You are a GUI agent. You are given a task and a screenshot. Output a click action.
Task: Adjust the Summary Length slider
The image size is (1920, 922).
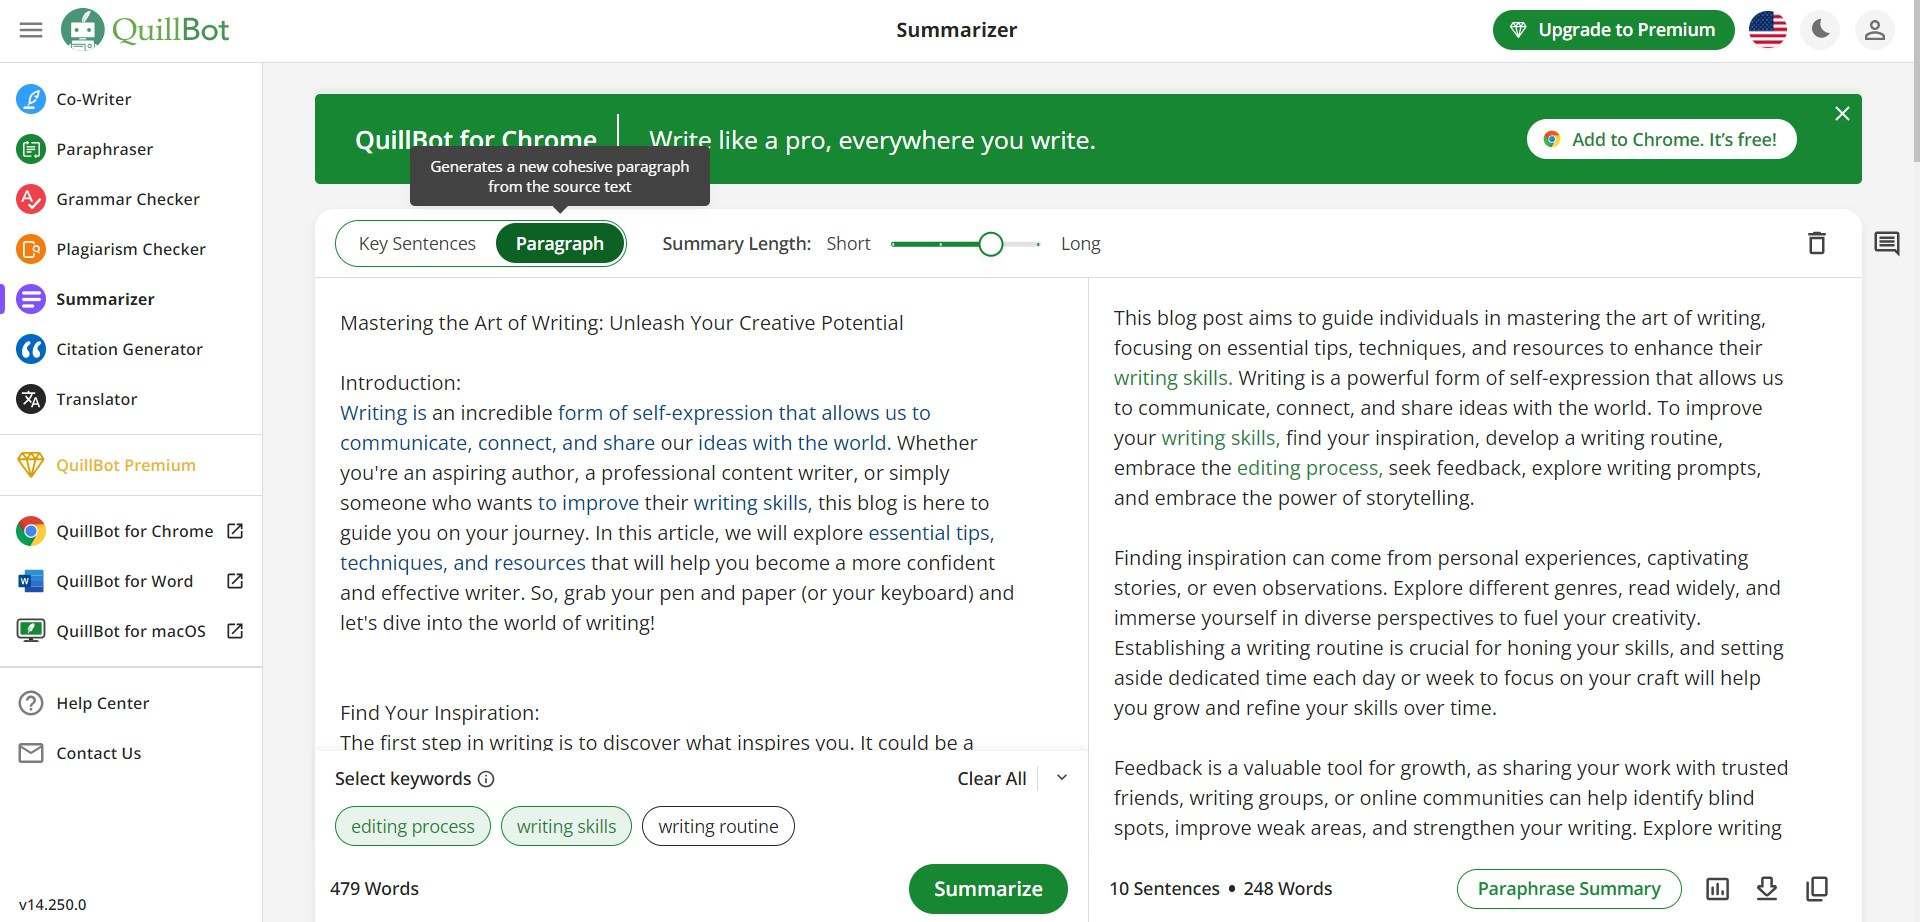(990, 244)
